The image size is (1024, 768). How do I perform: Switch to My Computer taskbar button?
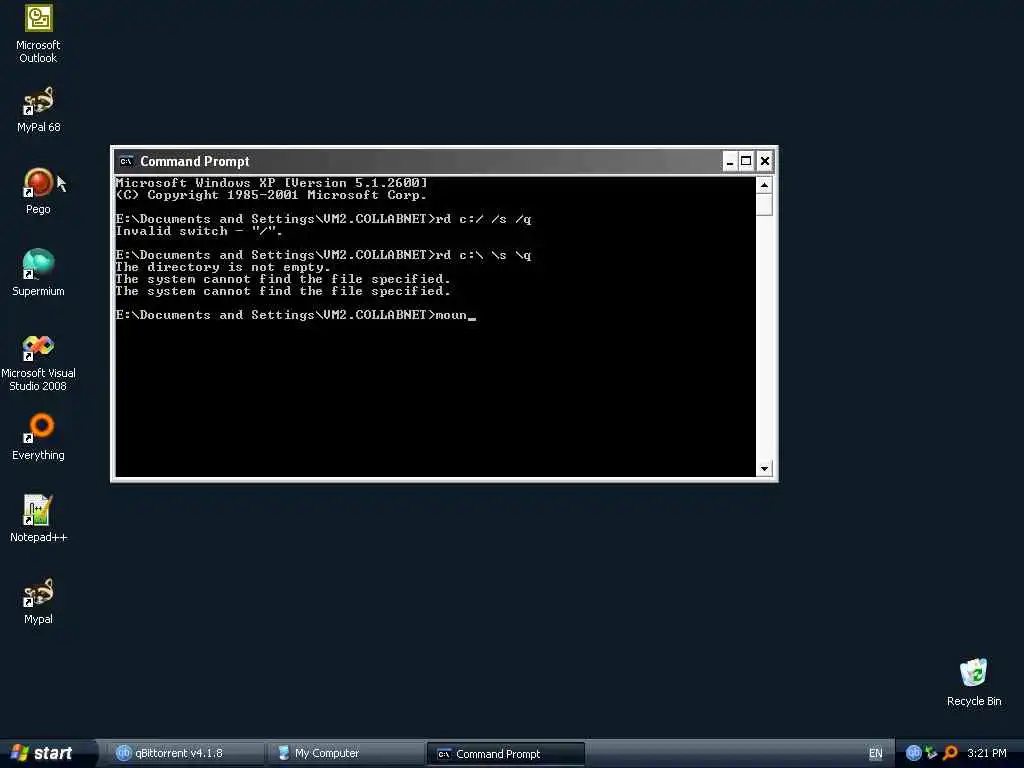click(x=346, y=753)
